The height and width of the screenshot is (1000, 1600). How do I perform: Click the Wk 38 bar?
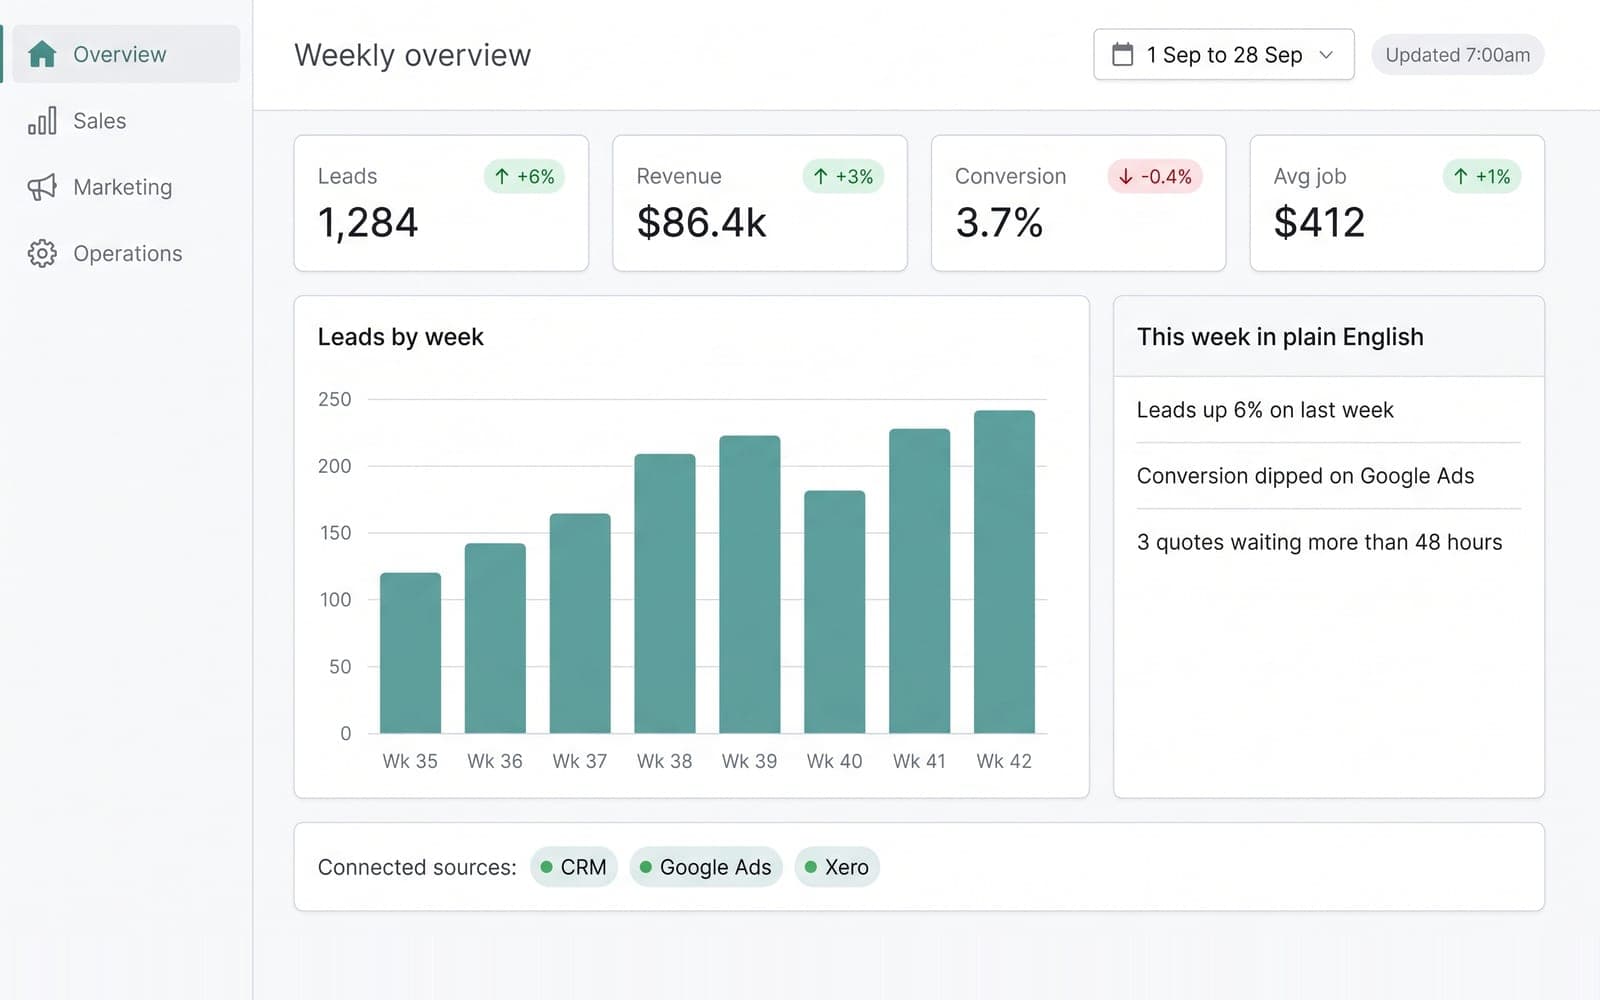(x=665, y=593)
